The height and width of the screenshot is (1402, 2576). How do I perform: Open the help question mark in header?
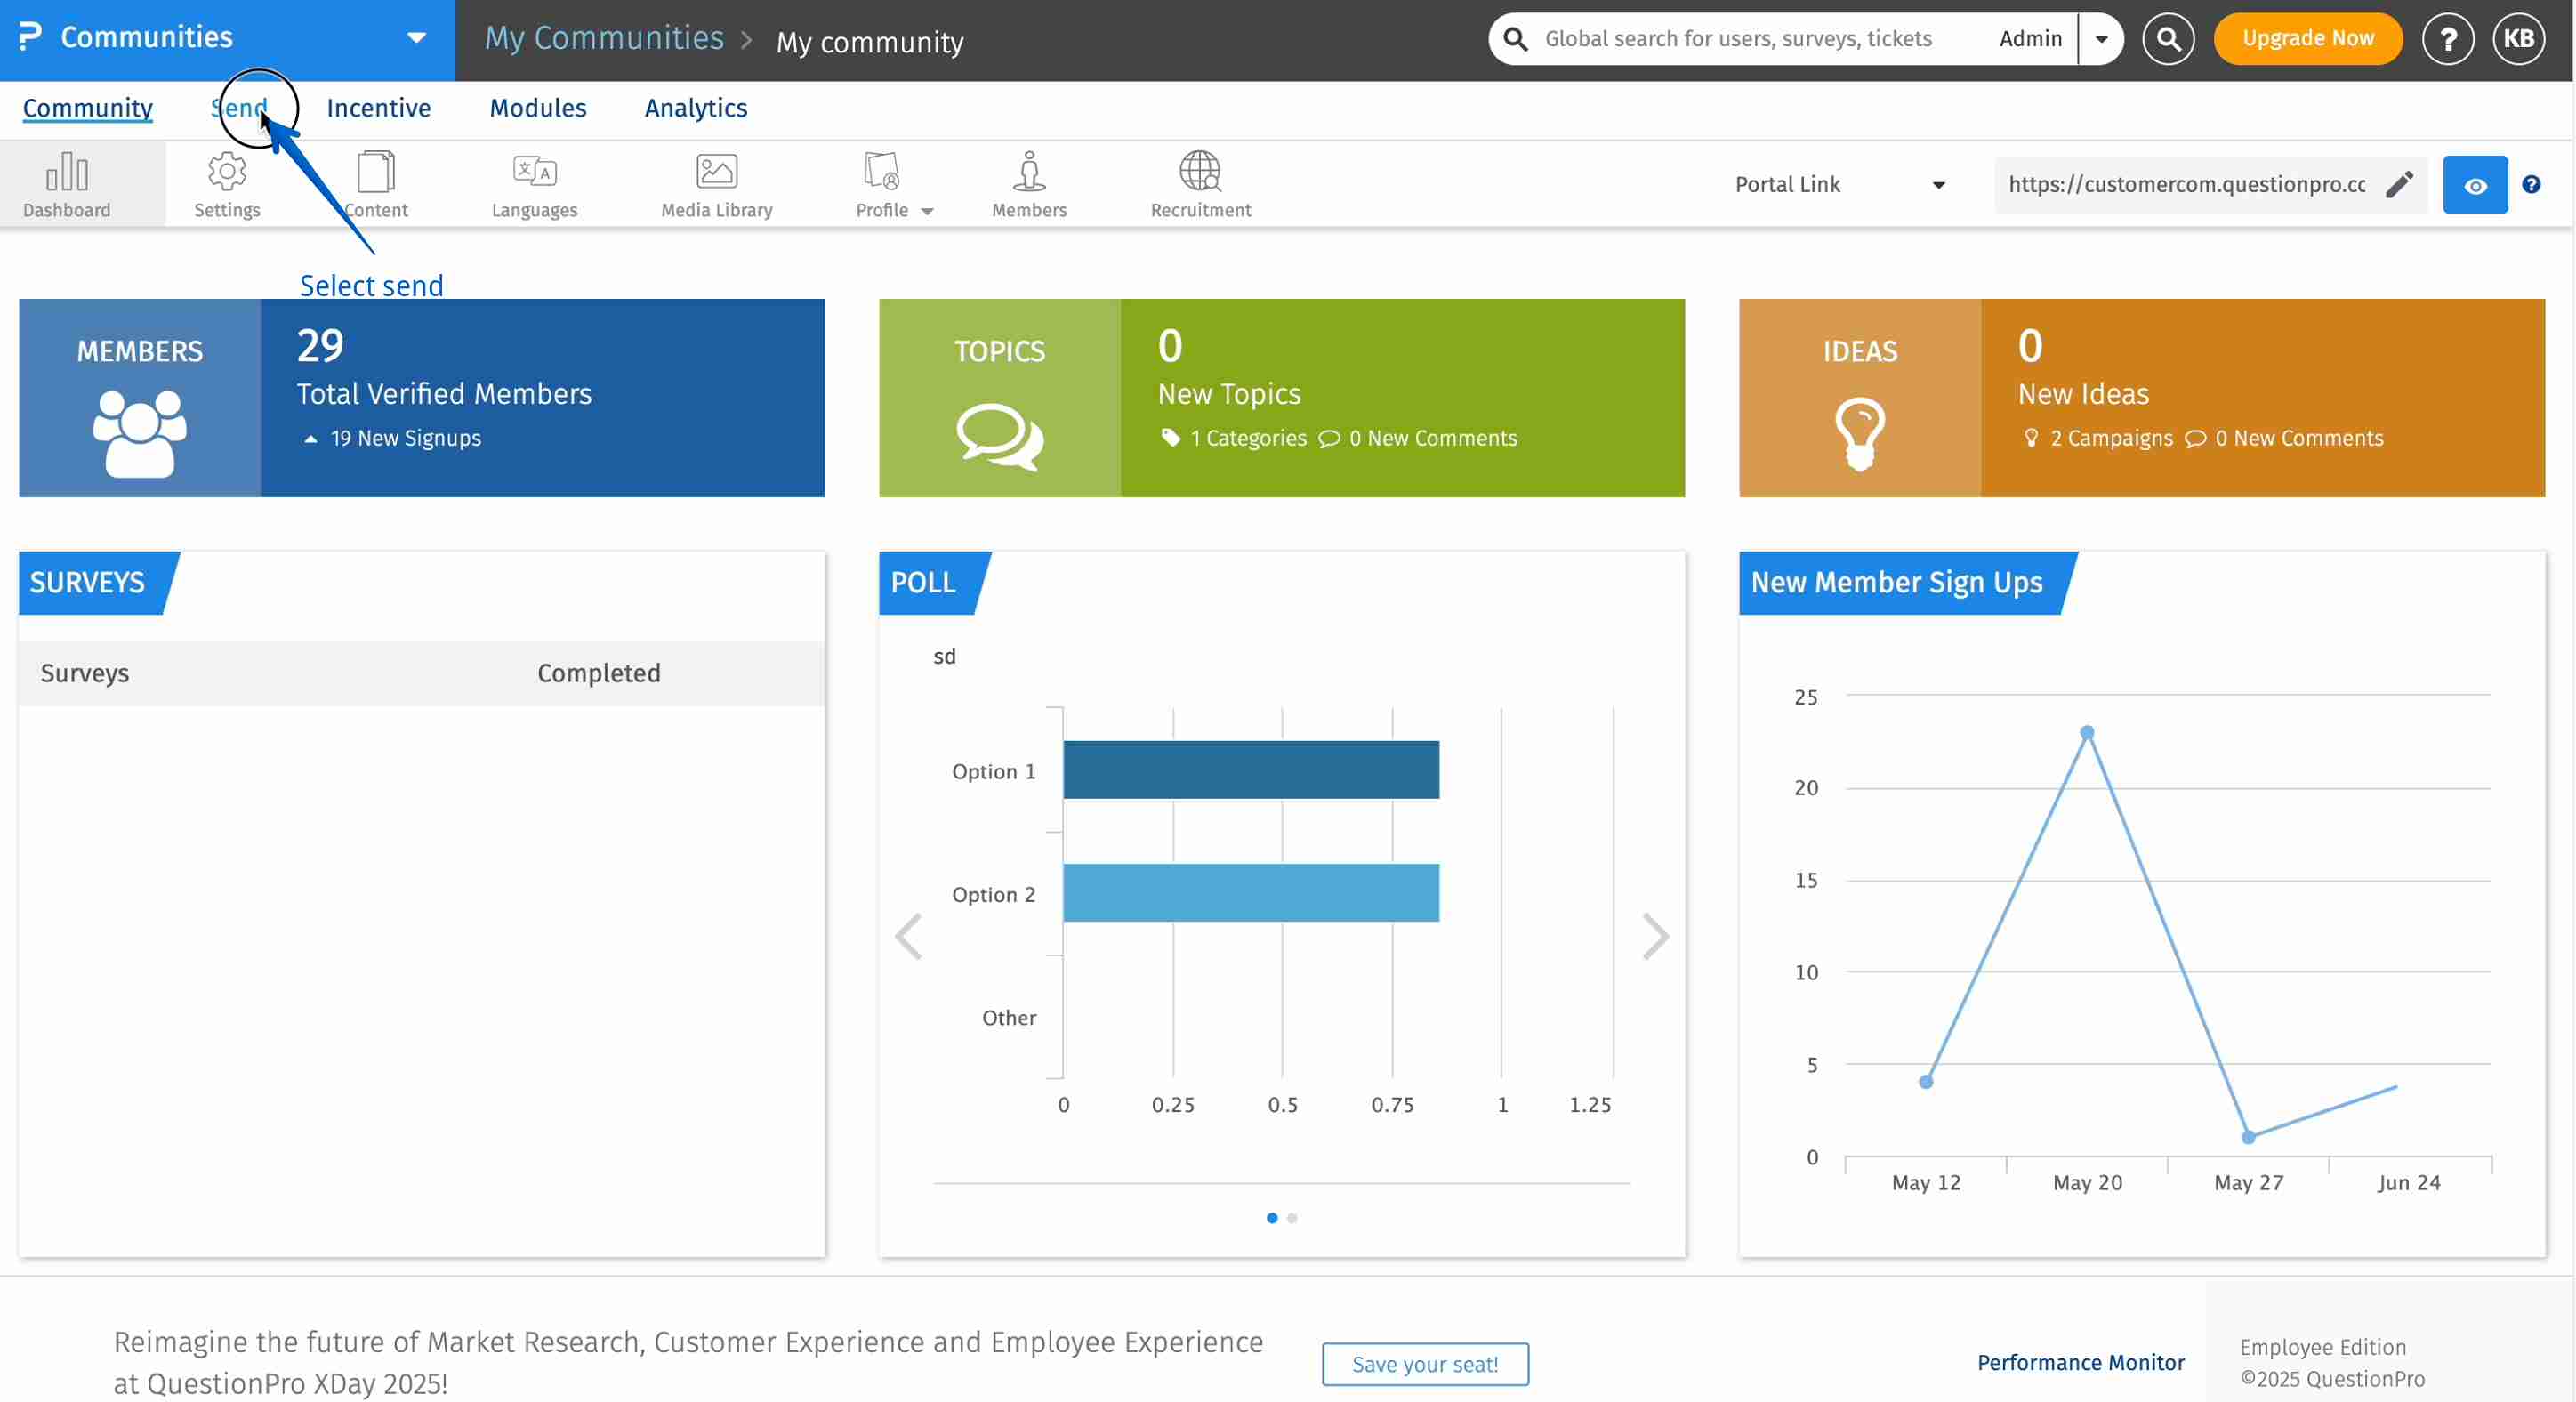tap(2446, 39)
